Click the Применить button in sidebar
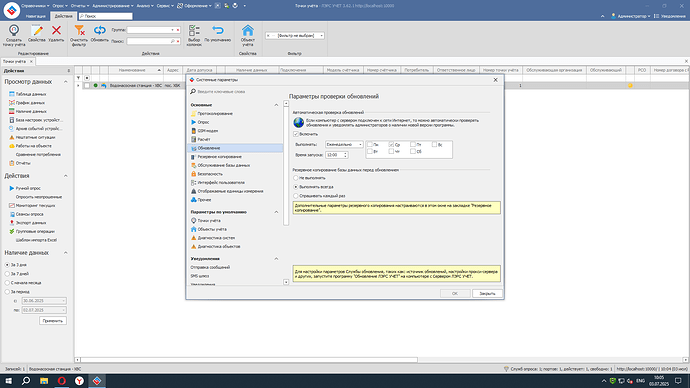 [53, 321]
